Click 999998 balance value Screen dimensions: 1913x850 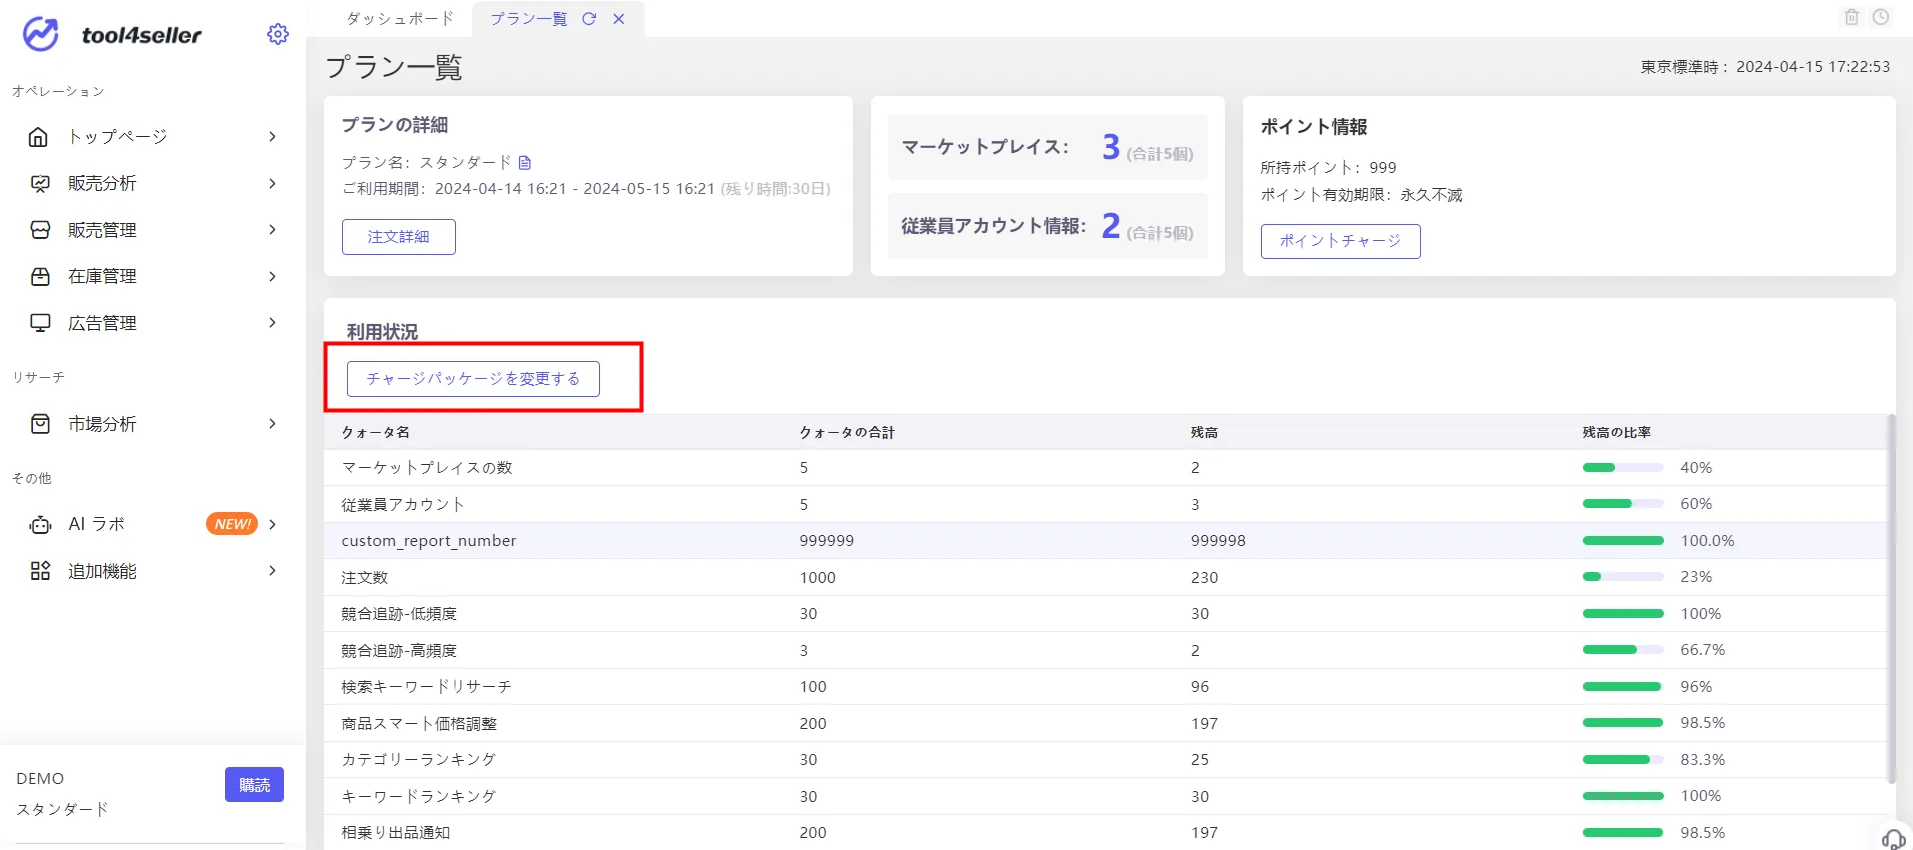click(x=1218, y=541)
